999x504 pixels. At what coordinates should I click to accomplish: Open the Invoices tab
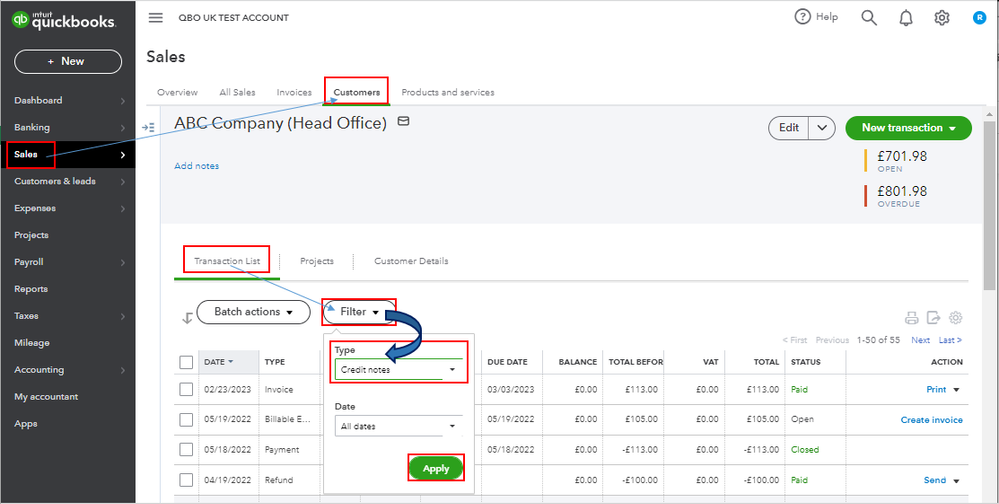(x=294, y=92)
